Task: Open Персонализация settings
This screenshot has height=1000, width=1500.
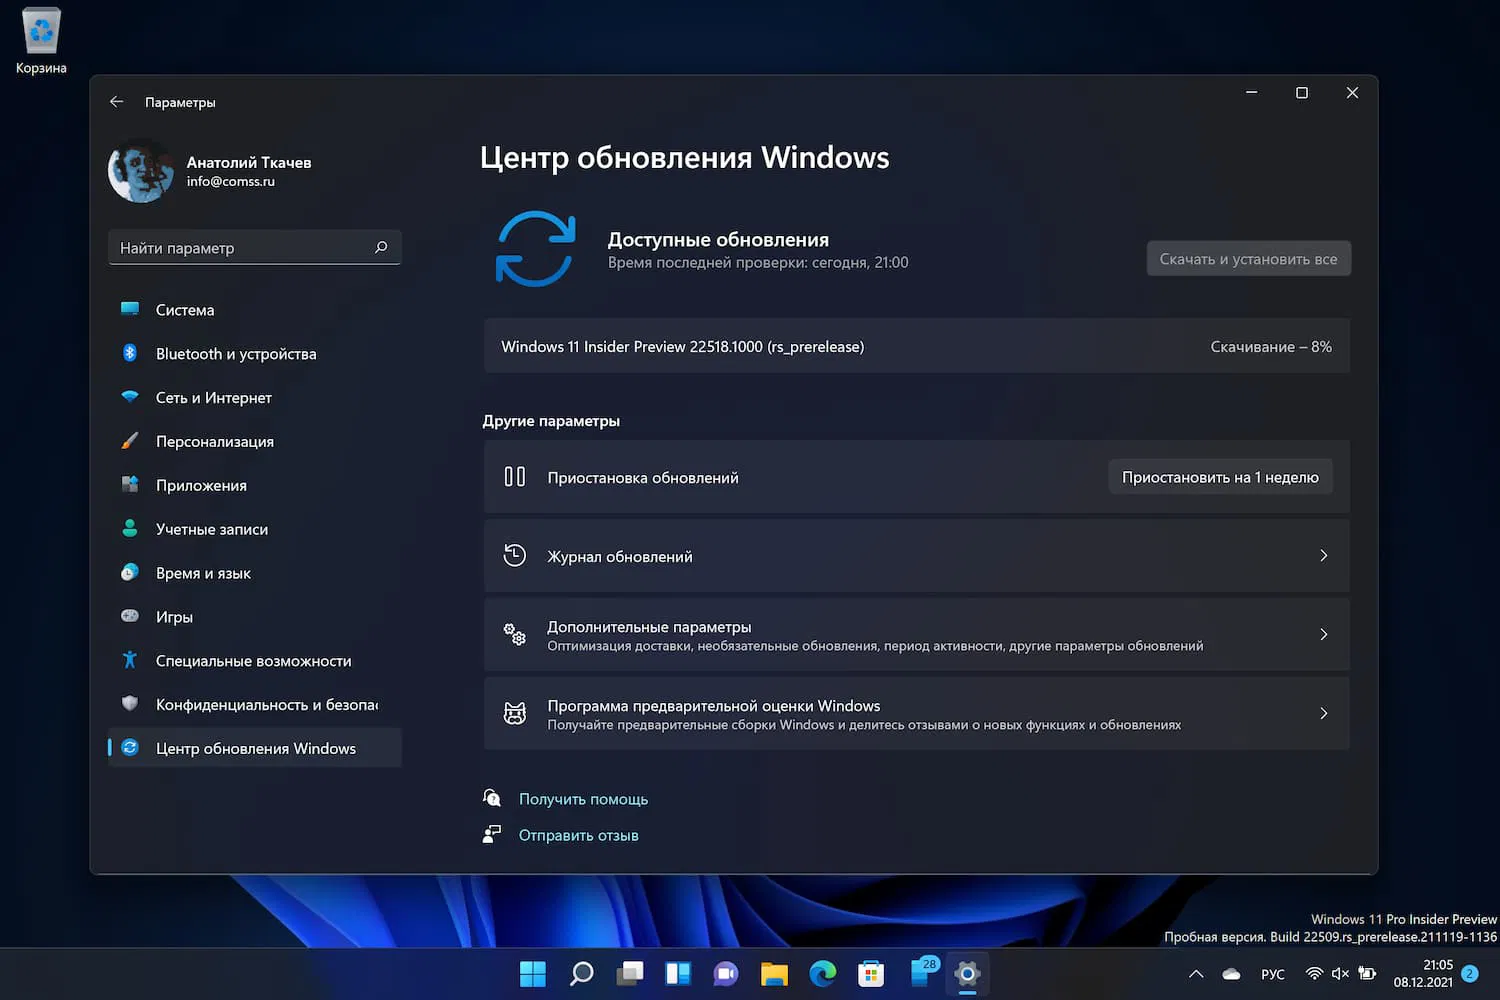Action: click(x=213, y=441)
